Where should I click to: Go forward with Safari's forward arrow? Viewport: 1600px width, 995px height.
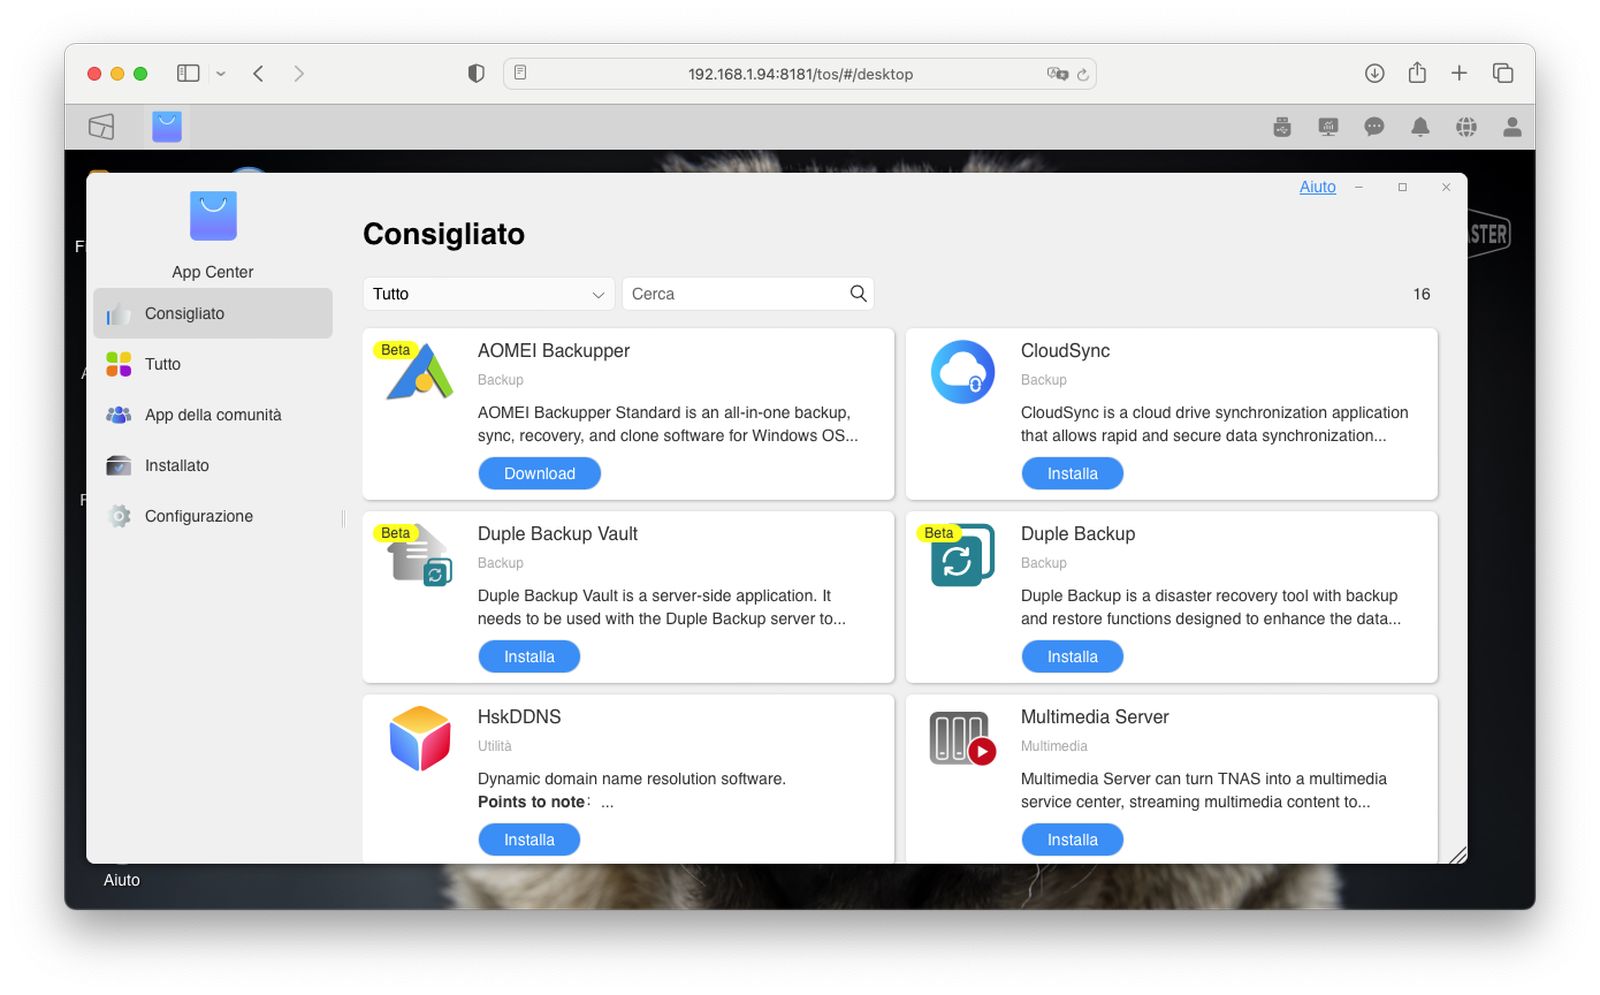[x=298, y=73]
